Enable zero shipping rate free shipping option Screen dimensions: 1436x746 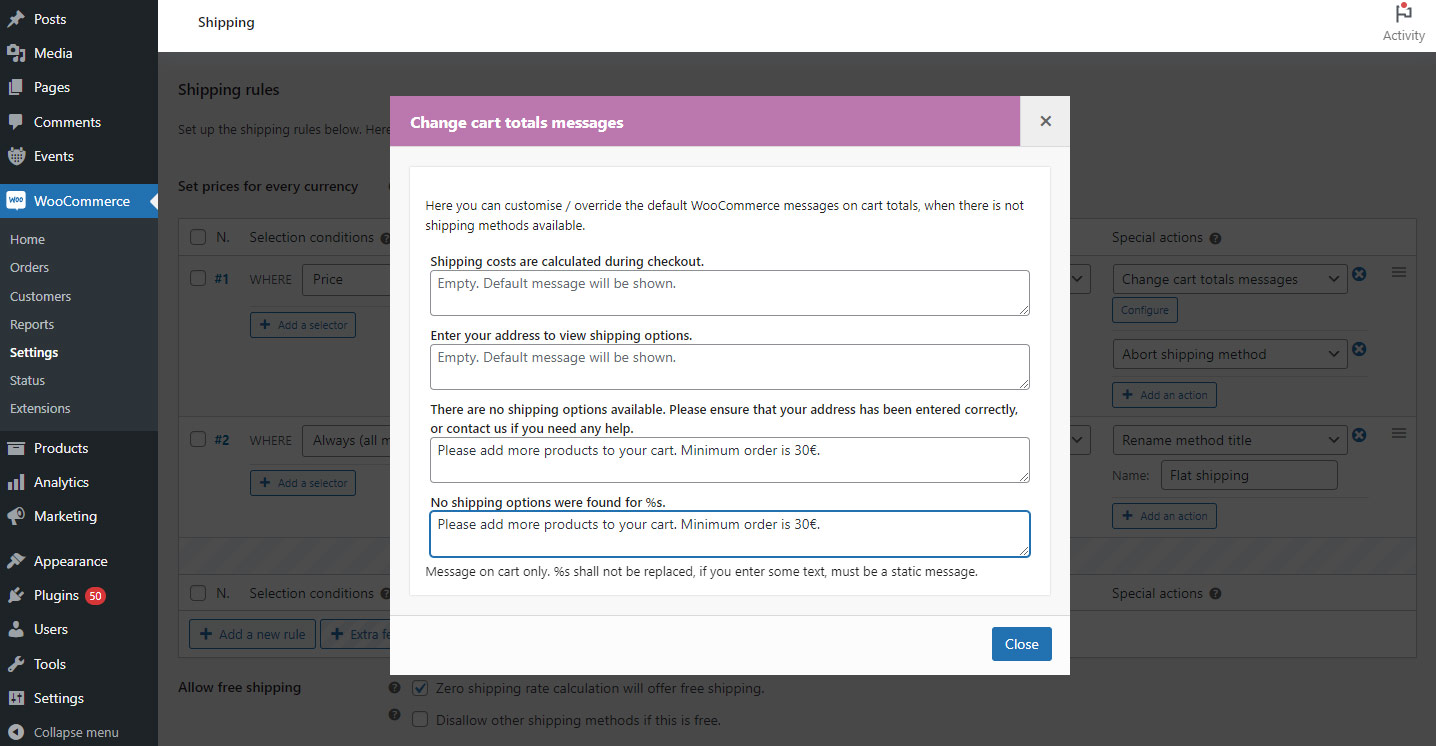pyautogui.click(x=420, y=687)
